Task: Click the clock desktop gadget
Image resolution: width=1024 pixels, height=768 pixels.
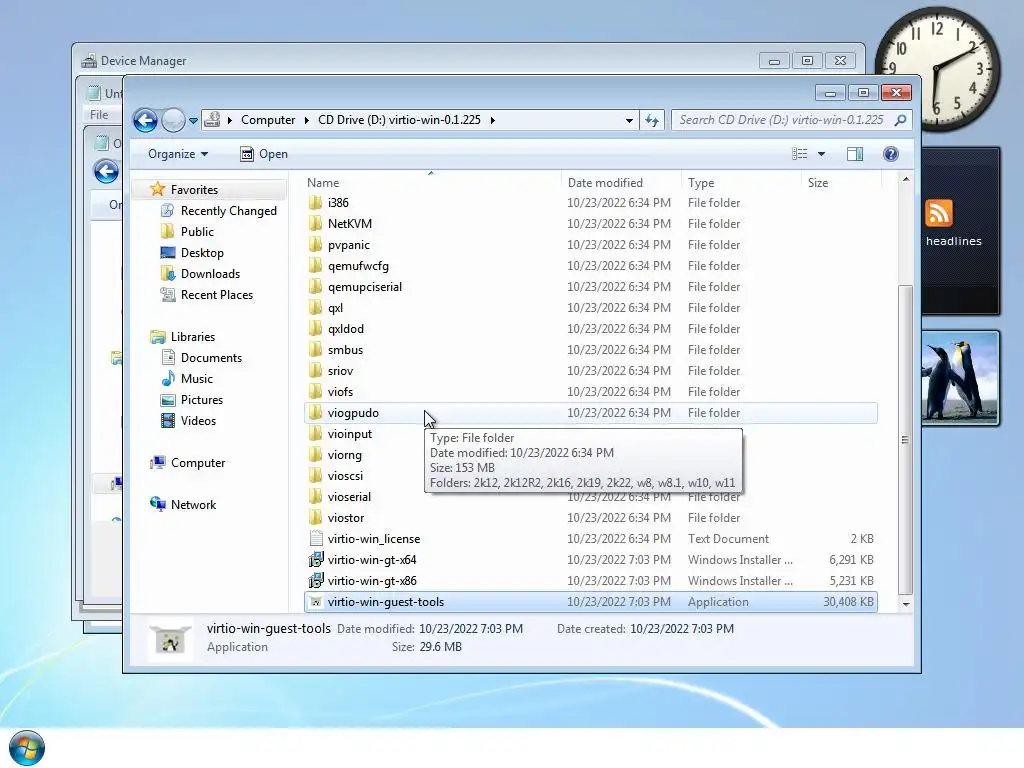Action: 936,68
